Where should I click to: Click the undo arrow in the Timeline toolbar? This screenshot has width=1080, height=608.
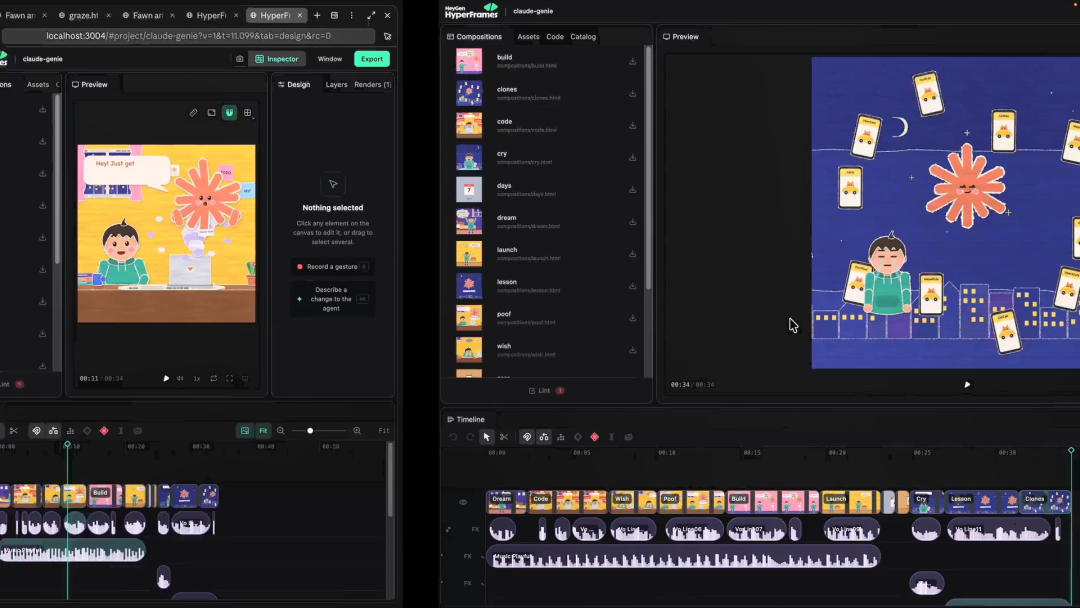(x=453, y=437)
